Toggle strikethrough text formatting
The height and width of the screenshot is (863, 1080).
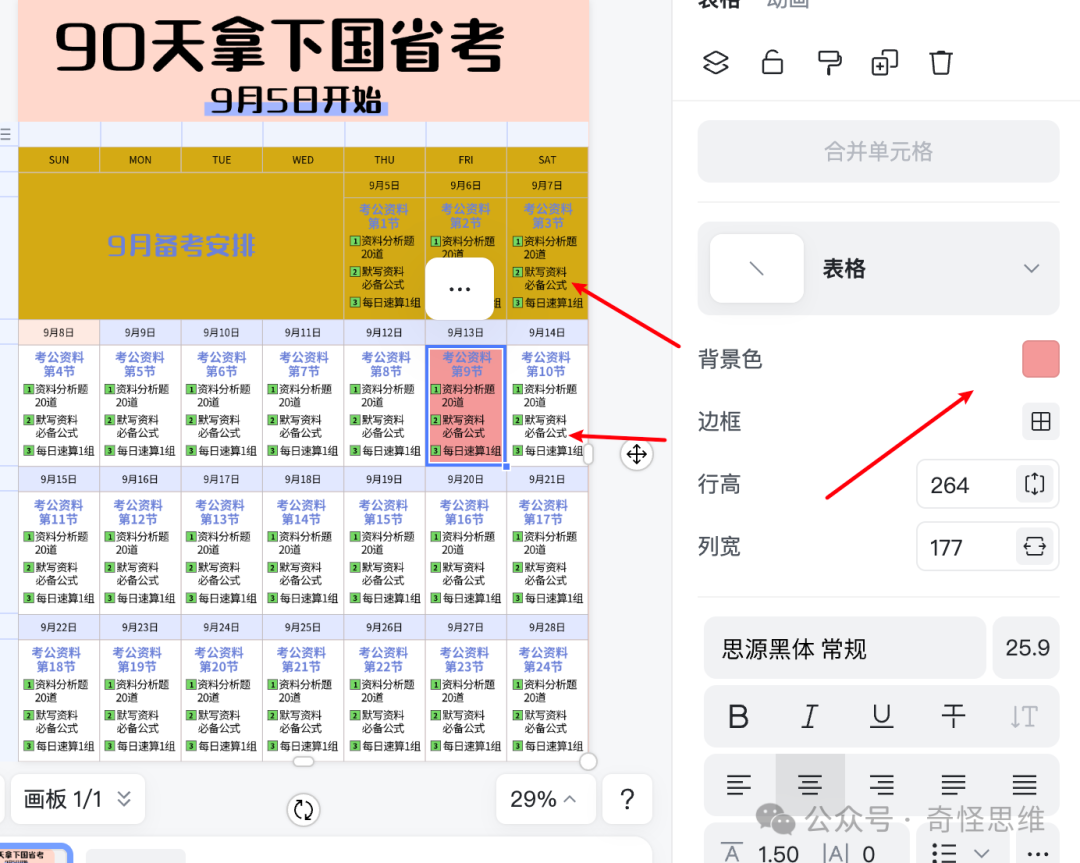coord(953,717)
